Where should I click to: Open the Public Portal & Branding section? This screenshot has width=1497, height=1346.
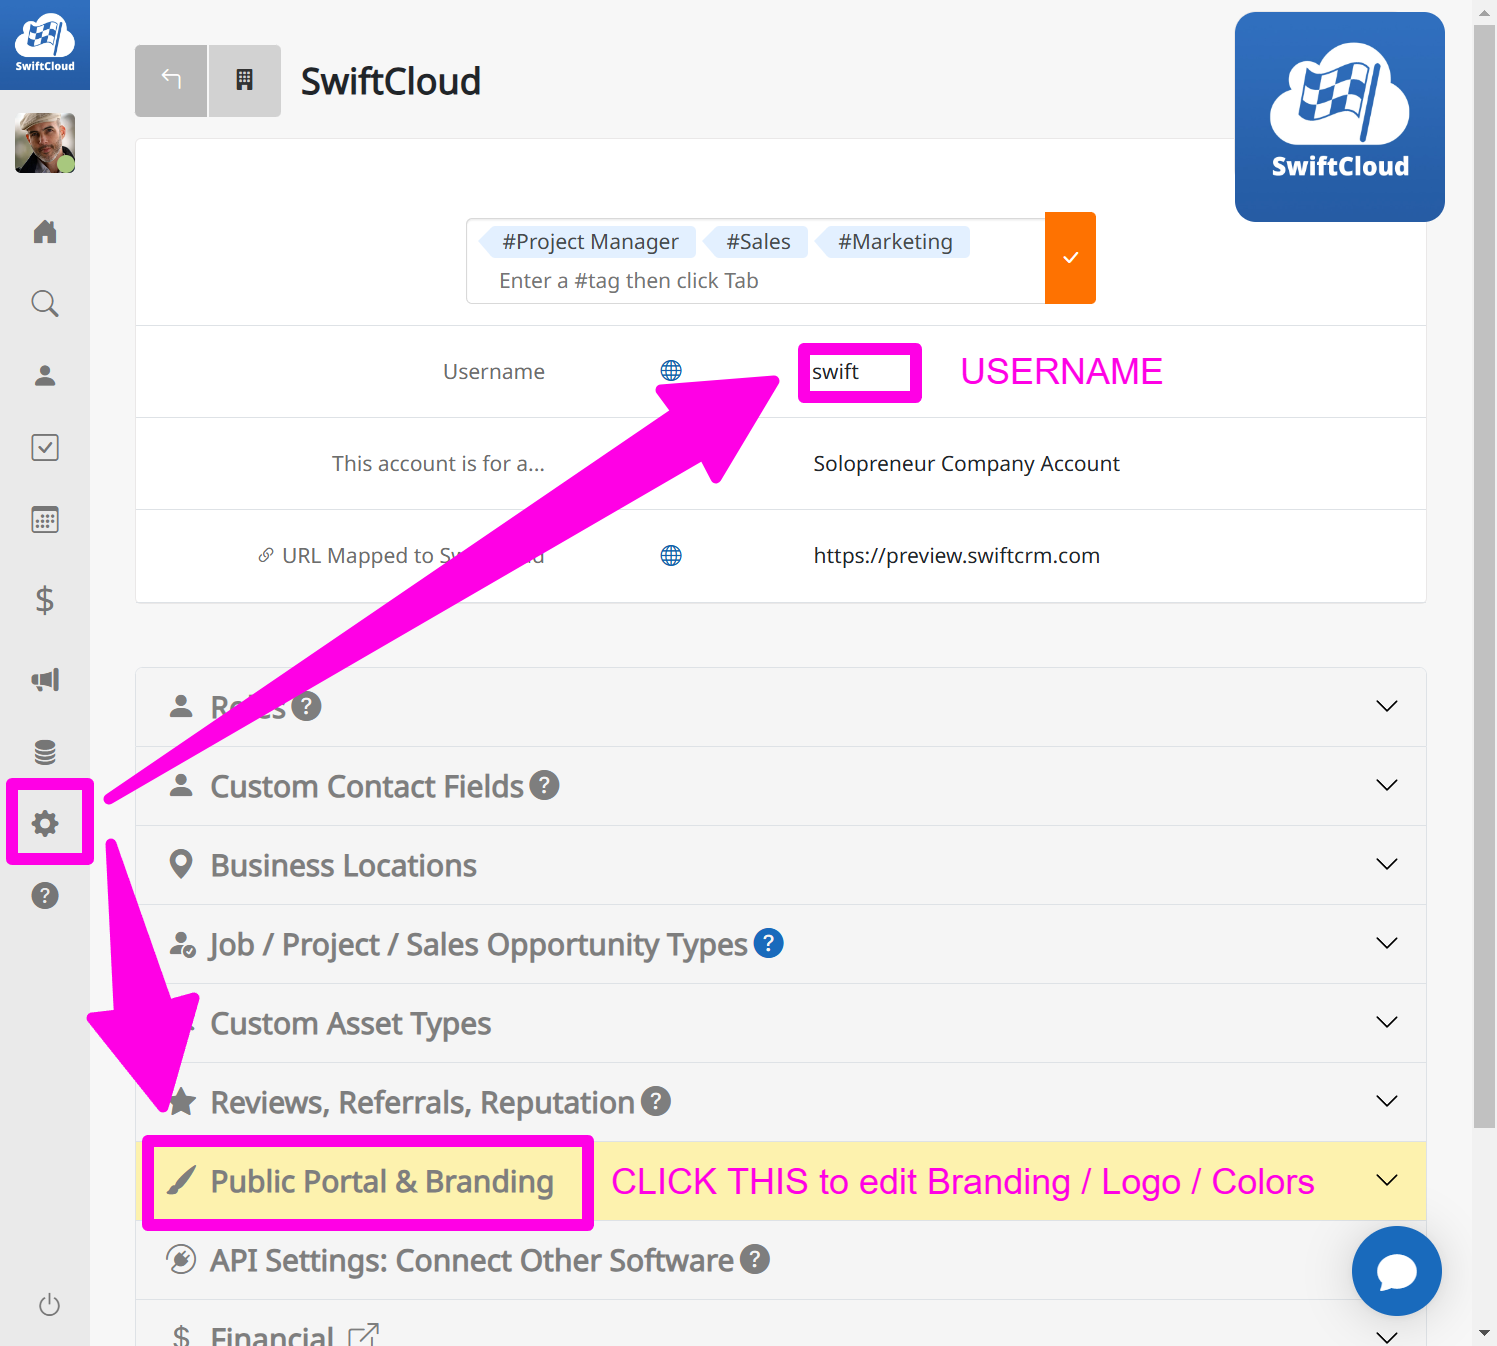pyautogui.click(x=380, y=1181)
